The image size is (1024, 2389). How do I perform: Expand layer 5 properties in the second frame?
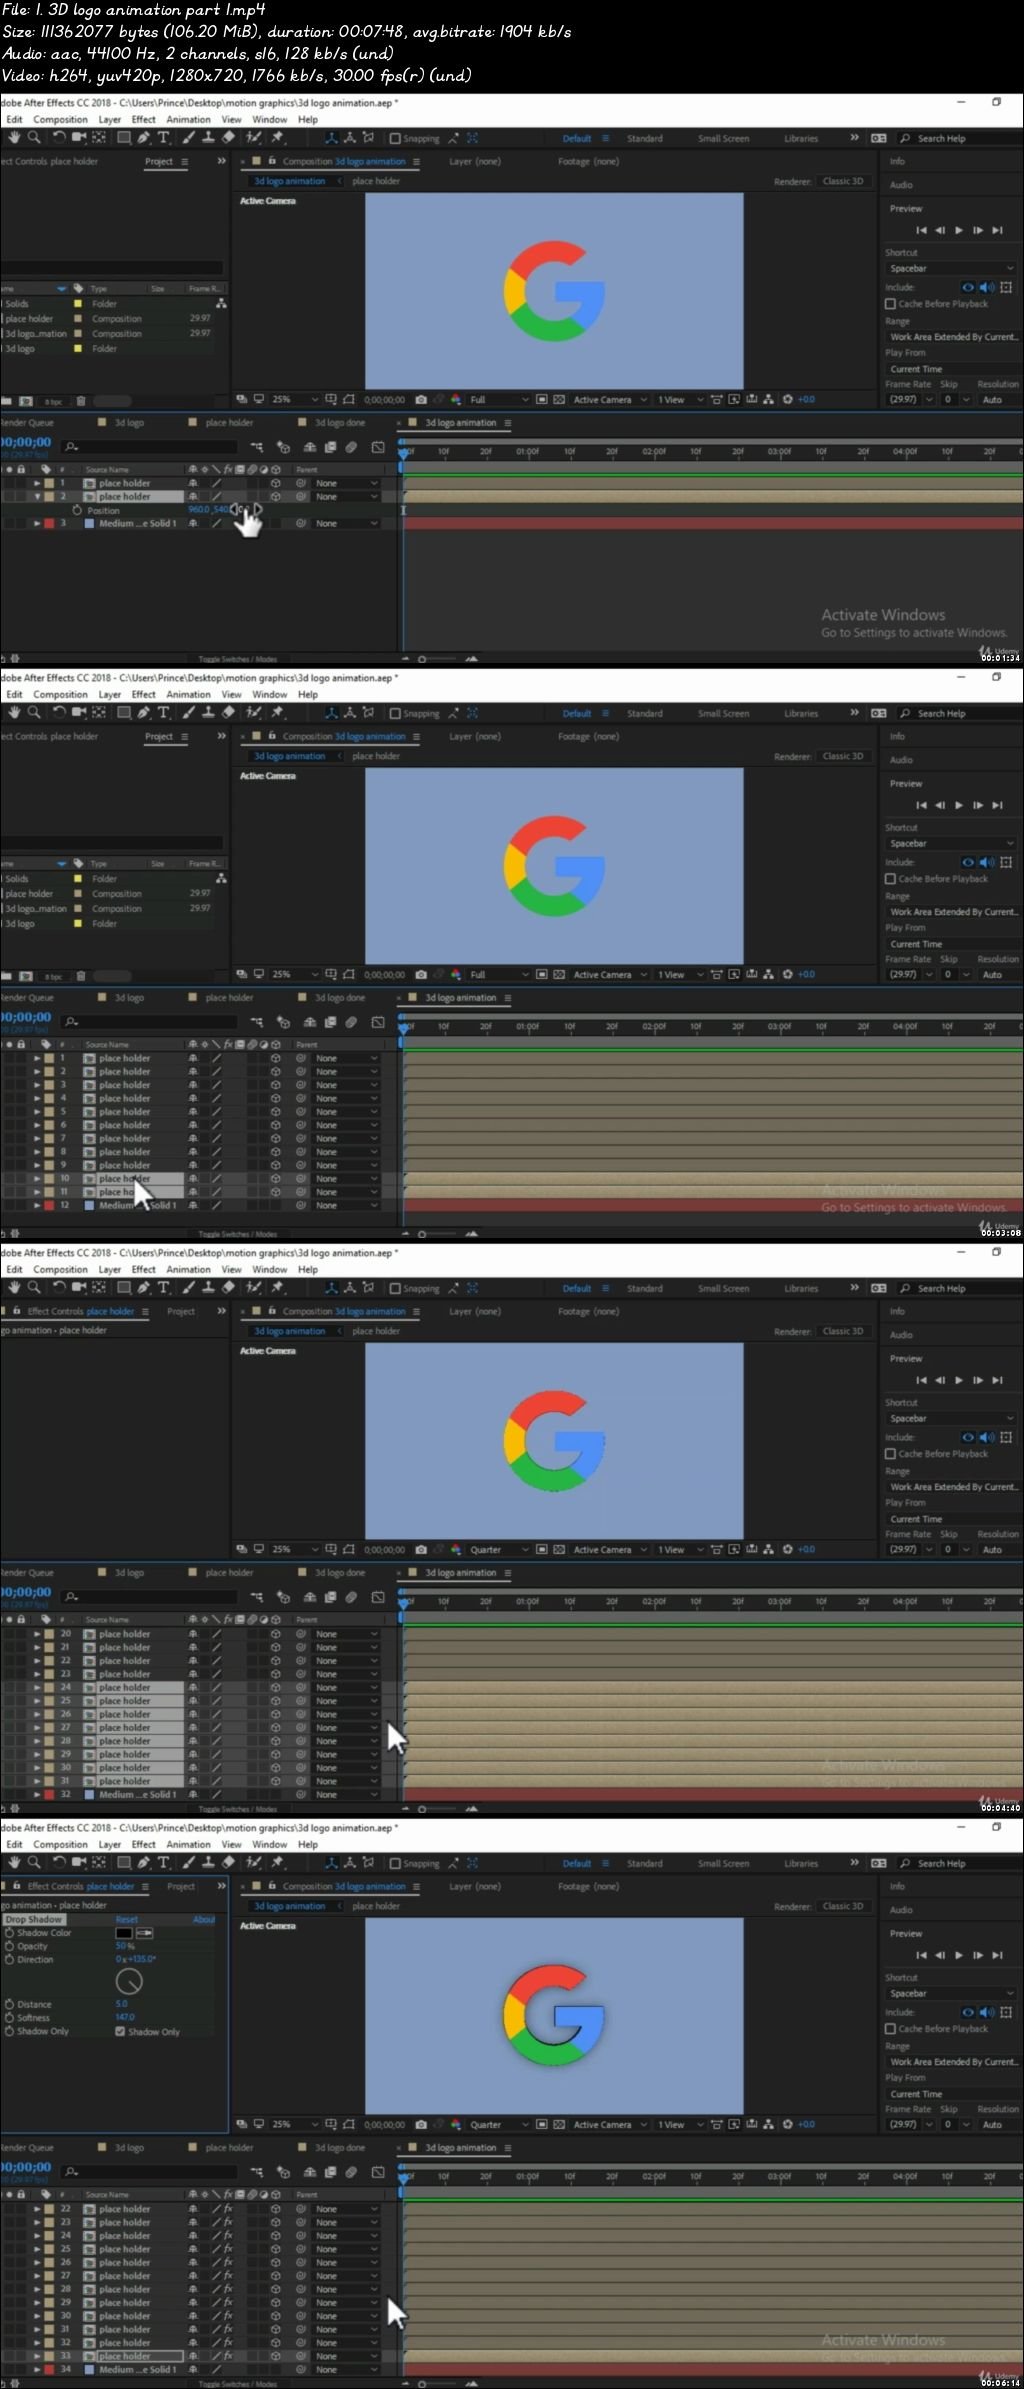click(37, 1112)
